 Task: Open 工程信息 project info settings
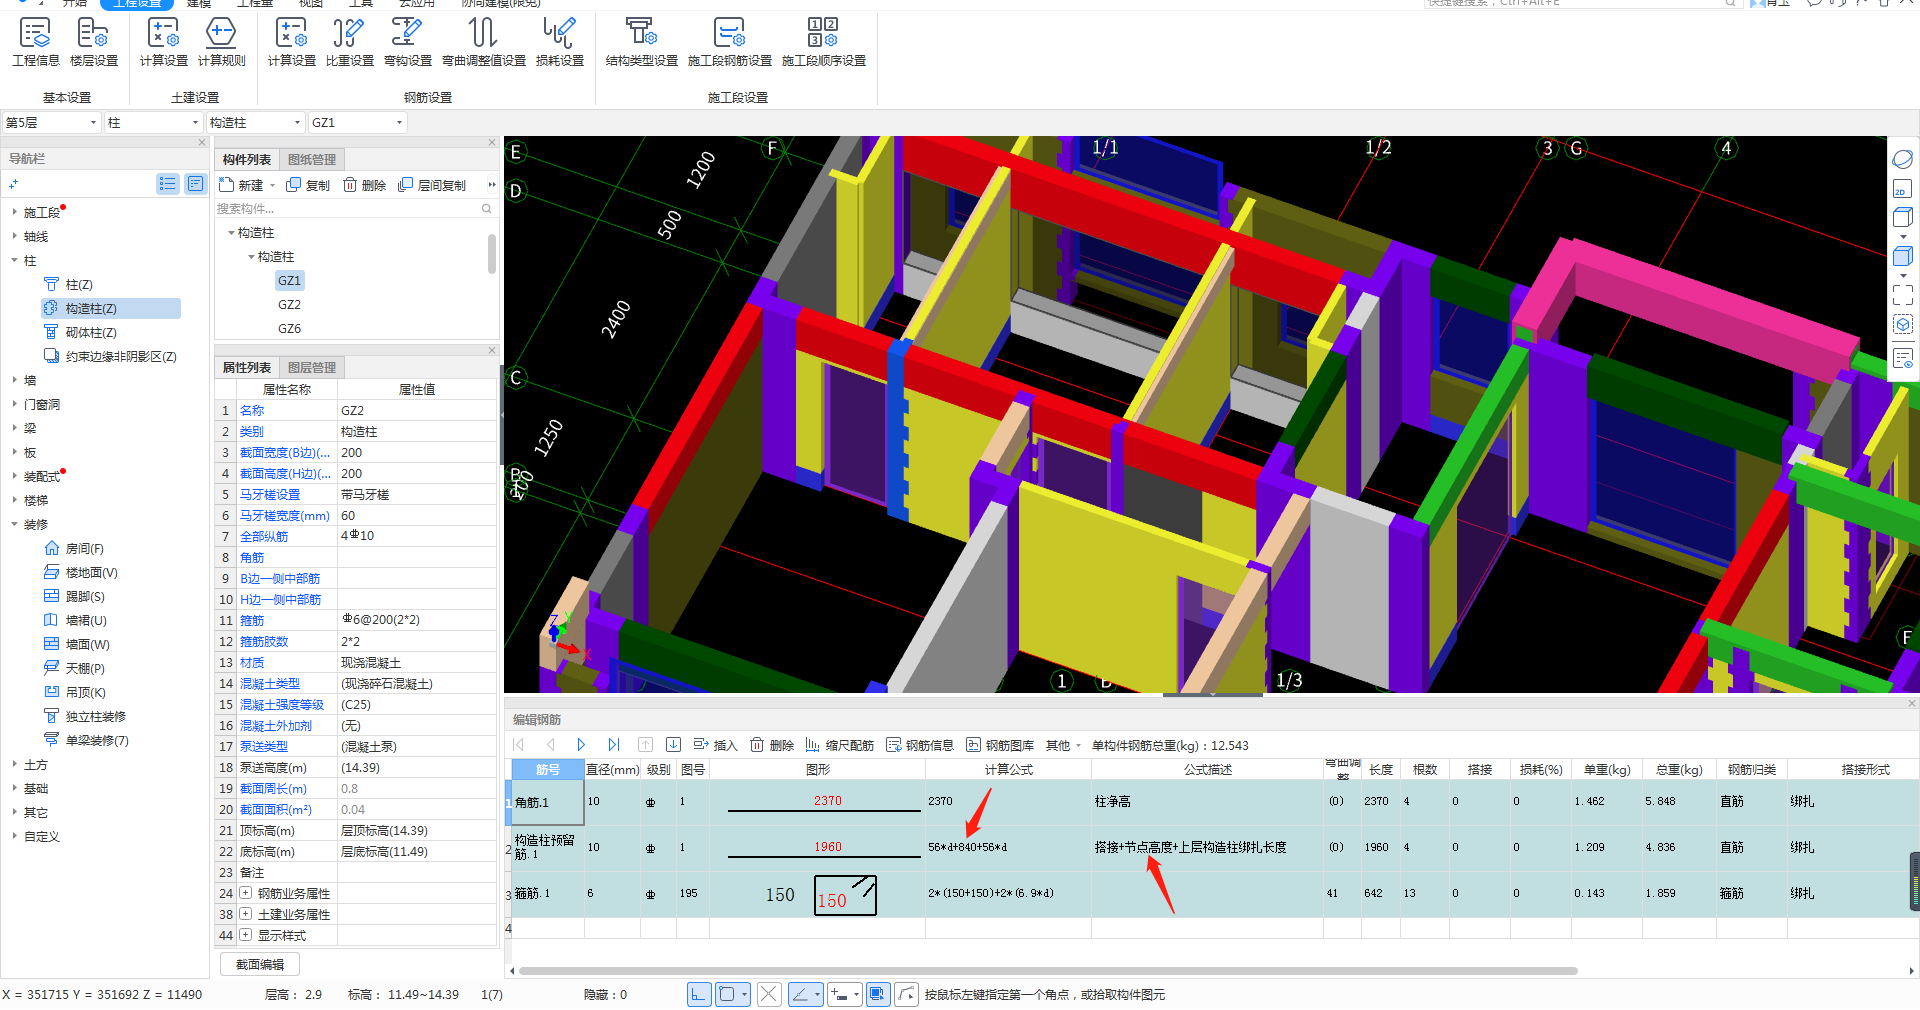36,42
